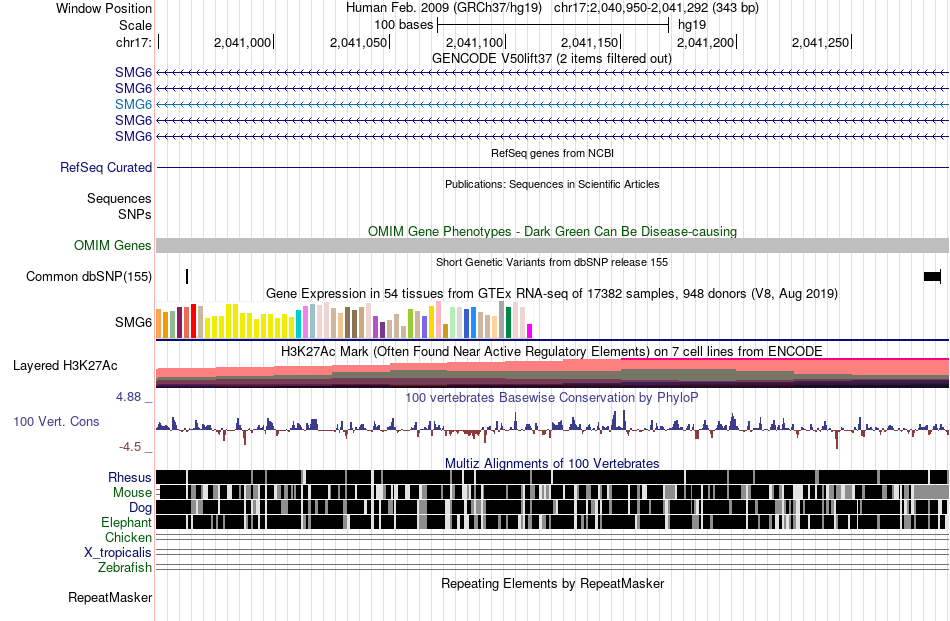Click the layered H3K27Ac signal graph
Viewport: 950px width, 621px height.
[552, 373]
